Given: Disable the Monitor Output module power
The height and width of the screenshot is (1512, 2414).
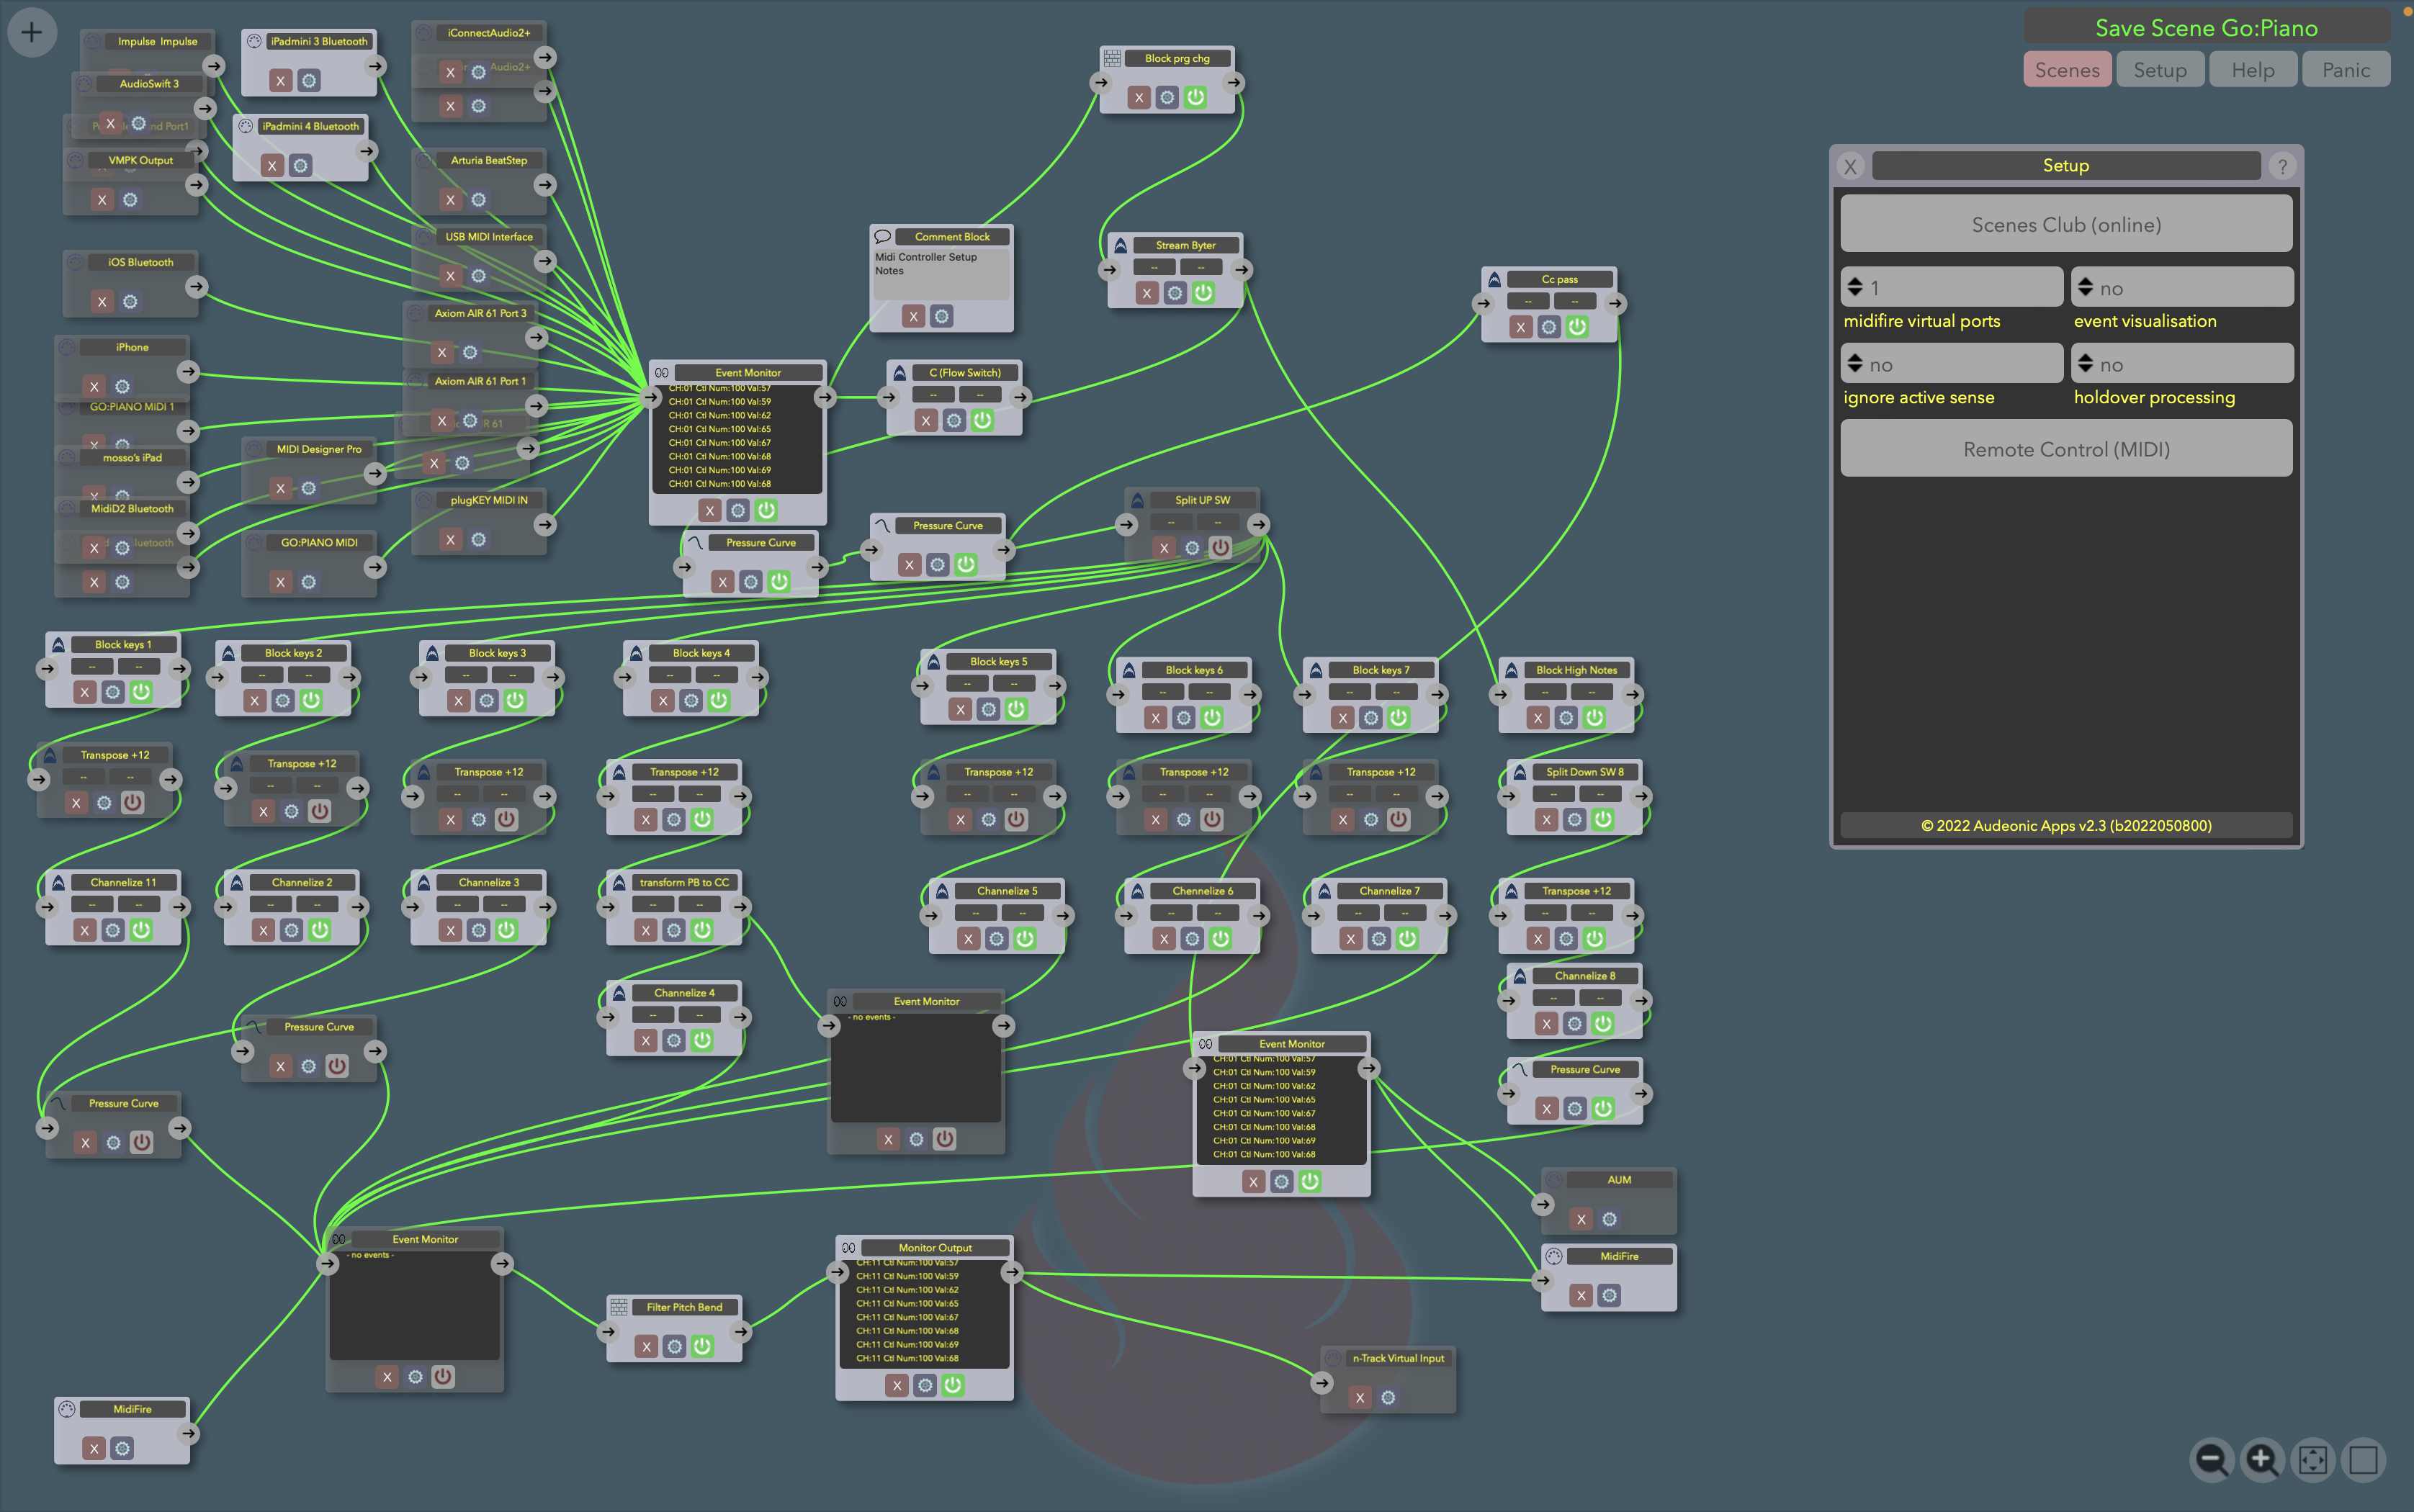Looking at the screenshot, I should click(x=953, y=1385).
